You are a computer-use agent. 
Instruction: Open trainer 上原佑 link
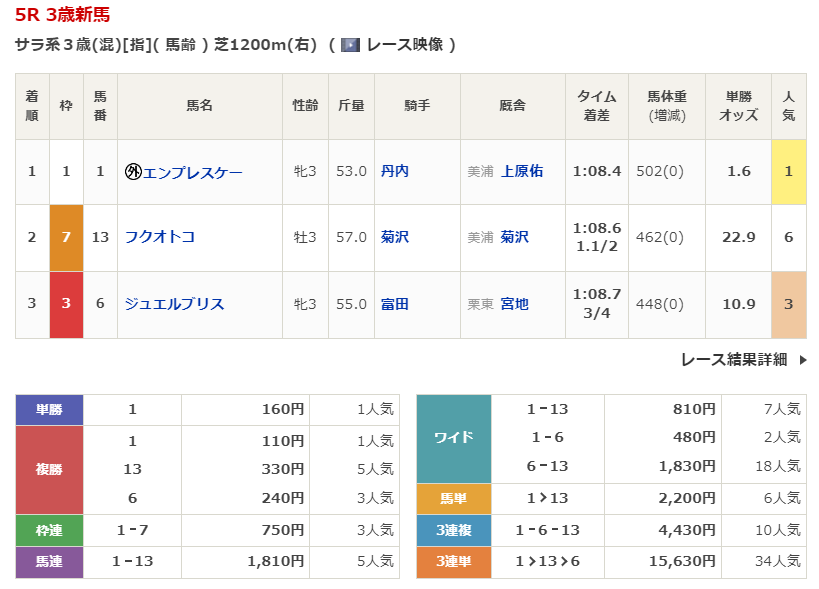click(521, 171)
